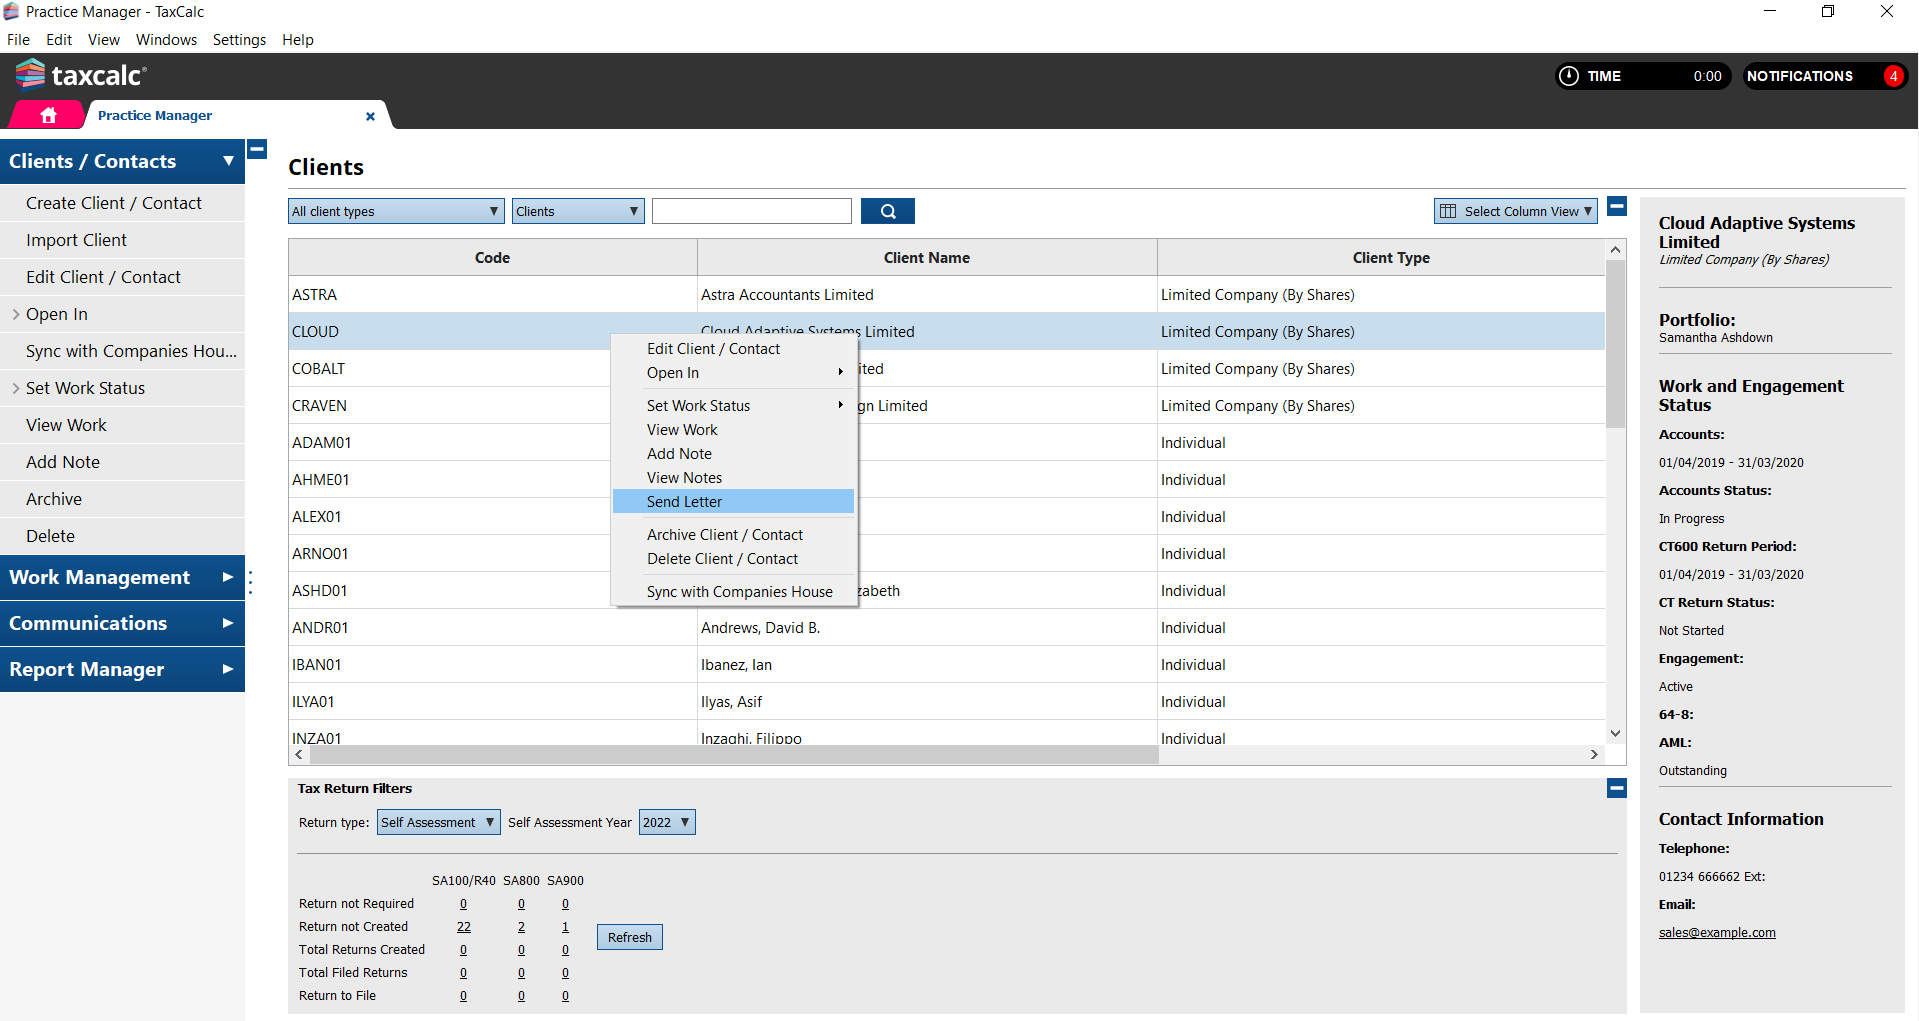Click the timer clock icon
1919x1021 pixels.
(1569, 76)
